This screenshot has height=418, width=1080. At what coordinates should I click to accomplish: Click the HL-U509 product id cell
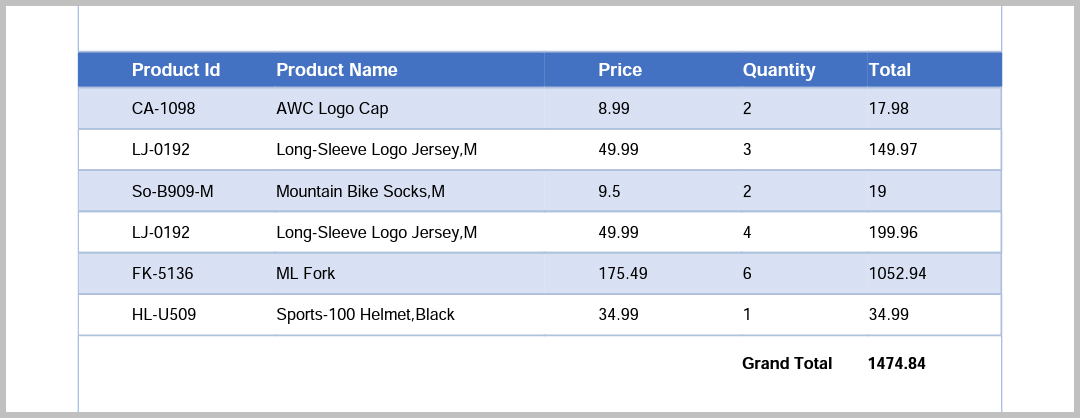[x=164, y=314]
